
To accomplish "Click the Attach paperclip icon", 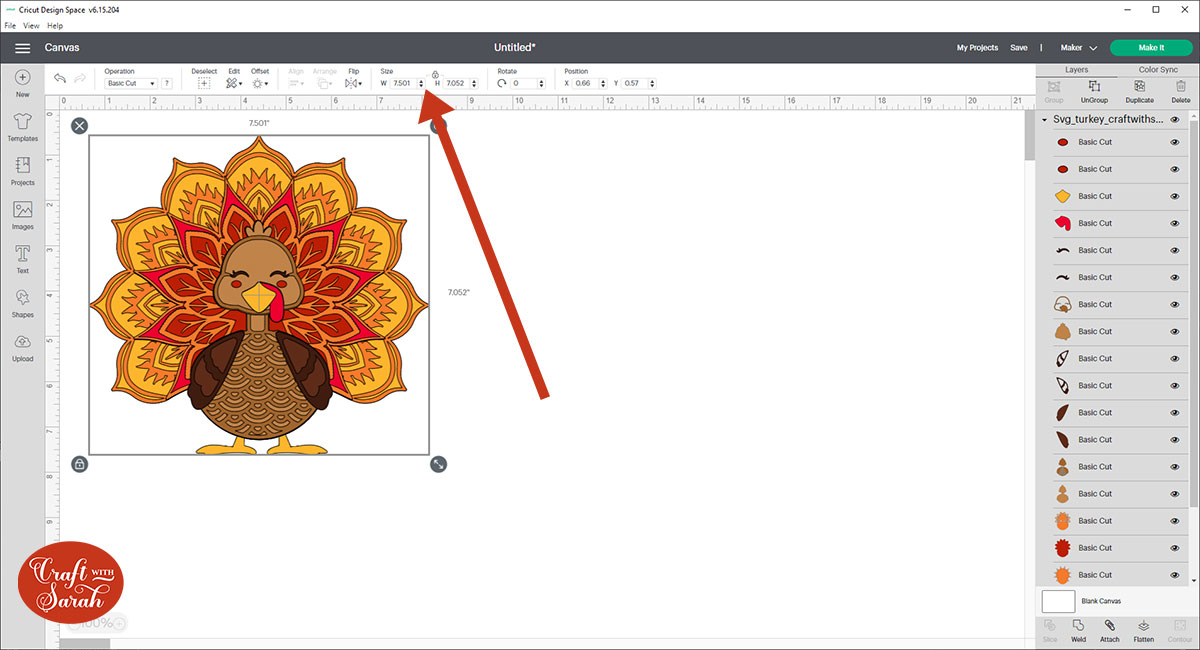I will [x=1109, y=626].
